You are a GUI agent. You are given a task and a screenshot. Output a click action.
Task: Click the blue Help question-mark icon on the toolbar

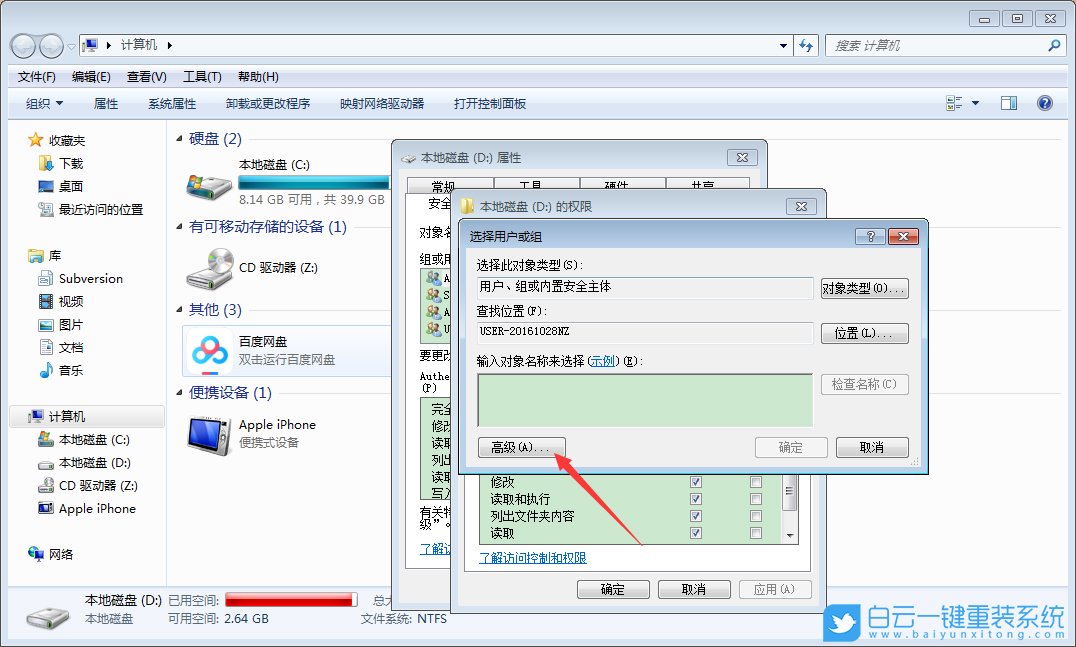point(1045,102)
